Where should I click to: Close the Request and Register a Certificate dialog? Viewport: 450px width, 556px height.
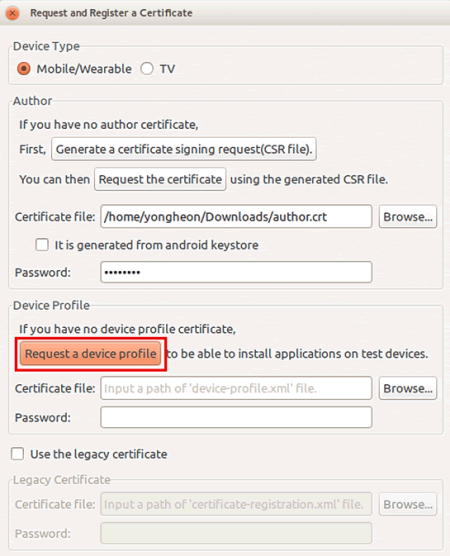(x=12, y=13)
